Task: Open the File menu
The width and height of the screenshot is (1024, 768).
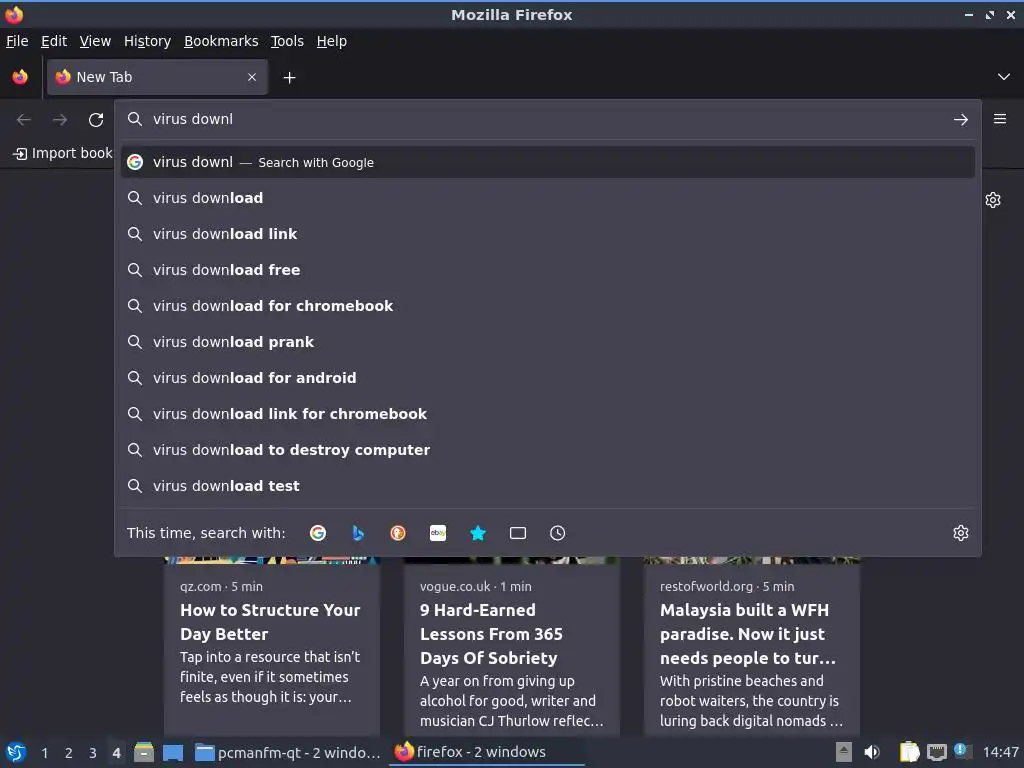Action: tap(17, 41)
